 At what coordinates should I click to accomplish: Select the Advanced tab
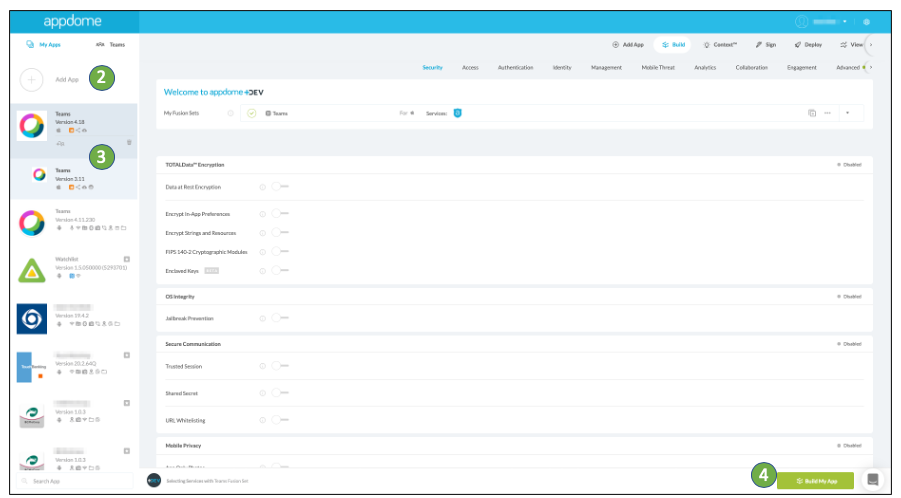[x=848, y=68]
